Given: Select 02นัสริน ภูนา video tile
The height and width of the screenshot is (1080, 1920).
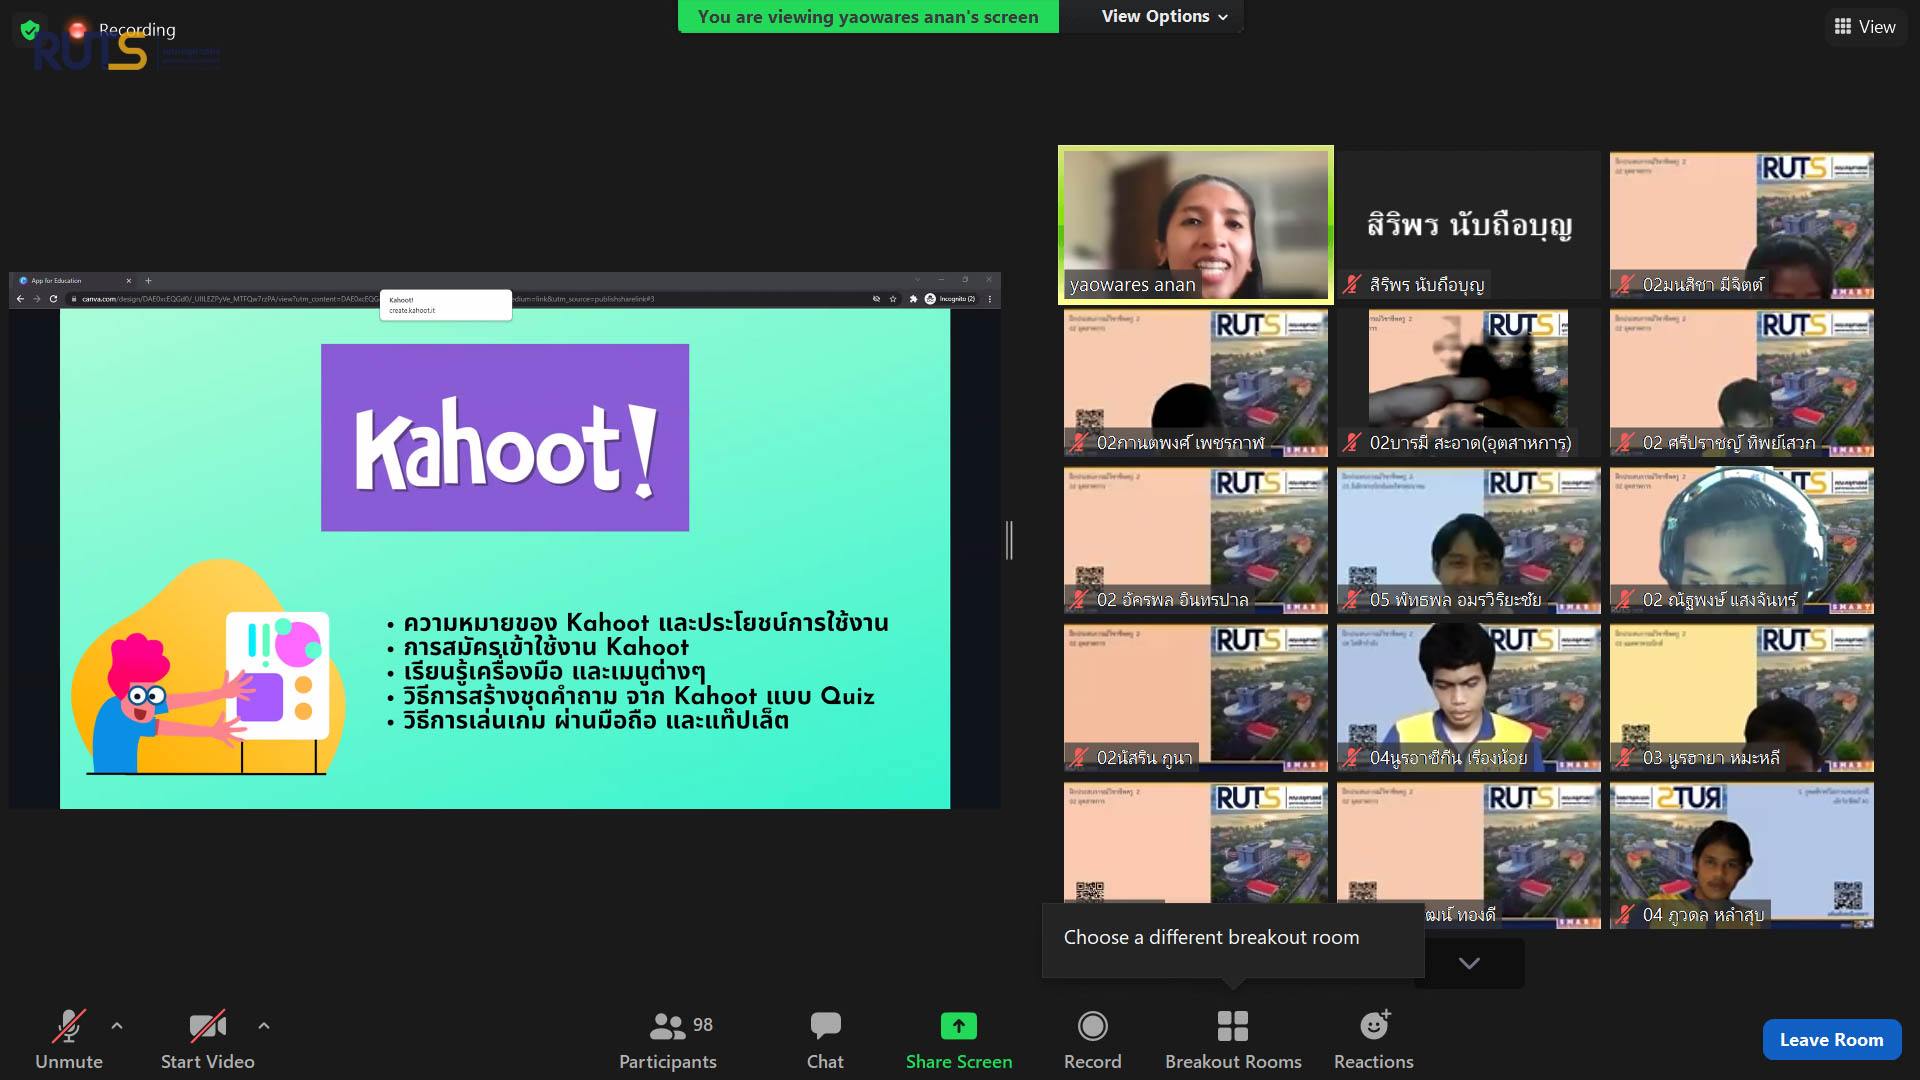Looking at the screenshot, I should coord(1195,698).
